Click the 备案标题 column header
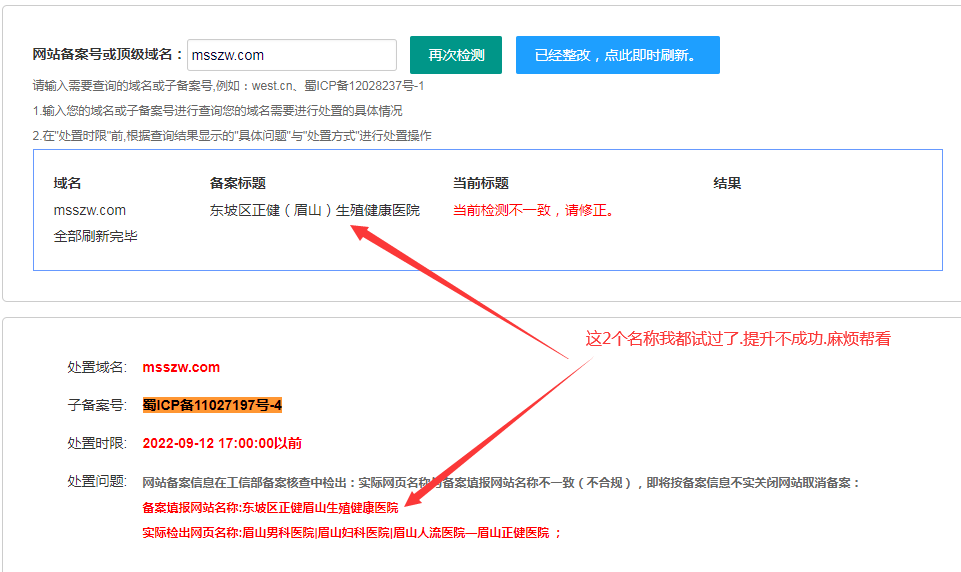Screen dimensions: 961x572 (x=237, y=184)
